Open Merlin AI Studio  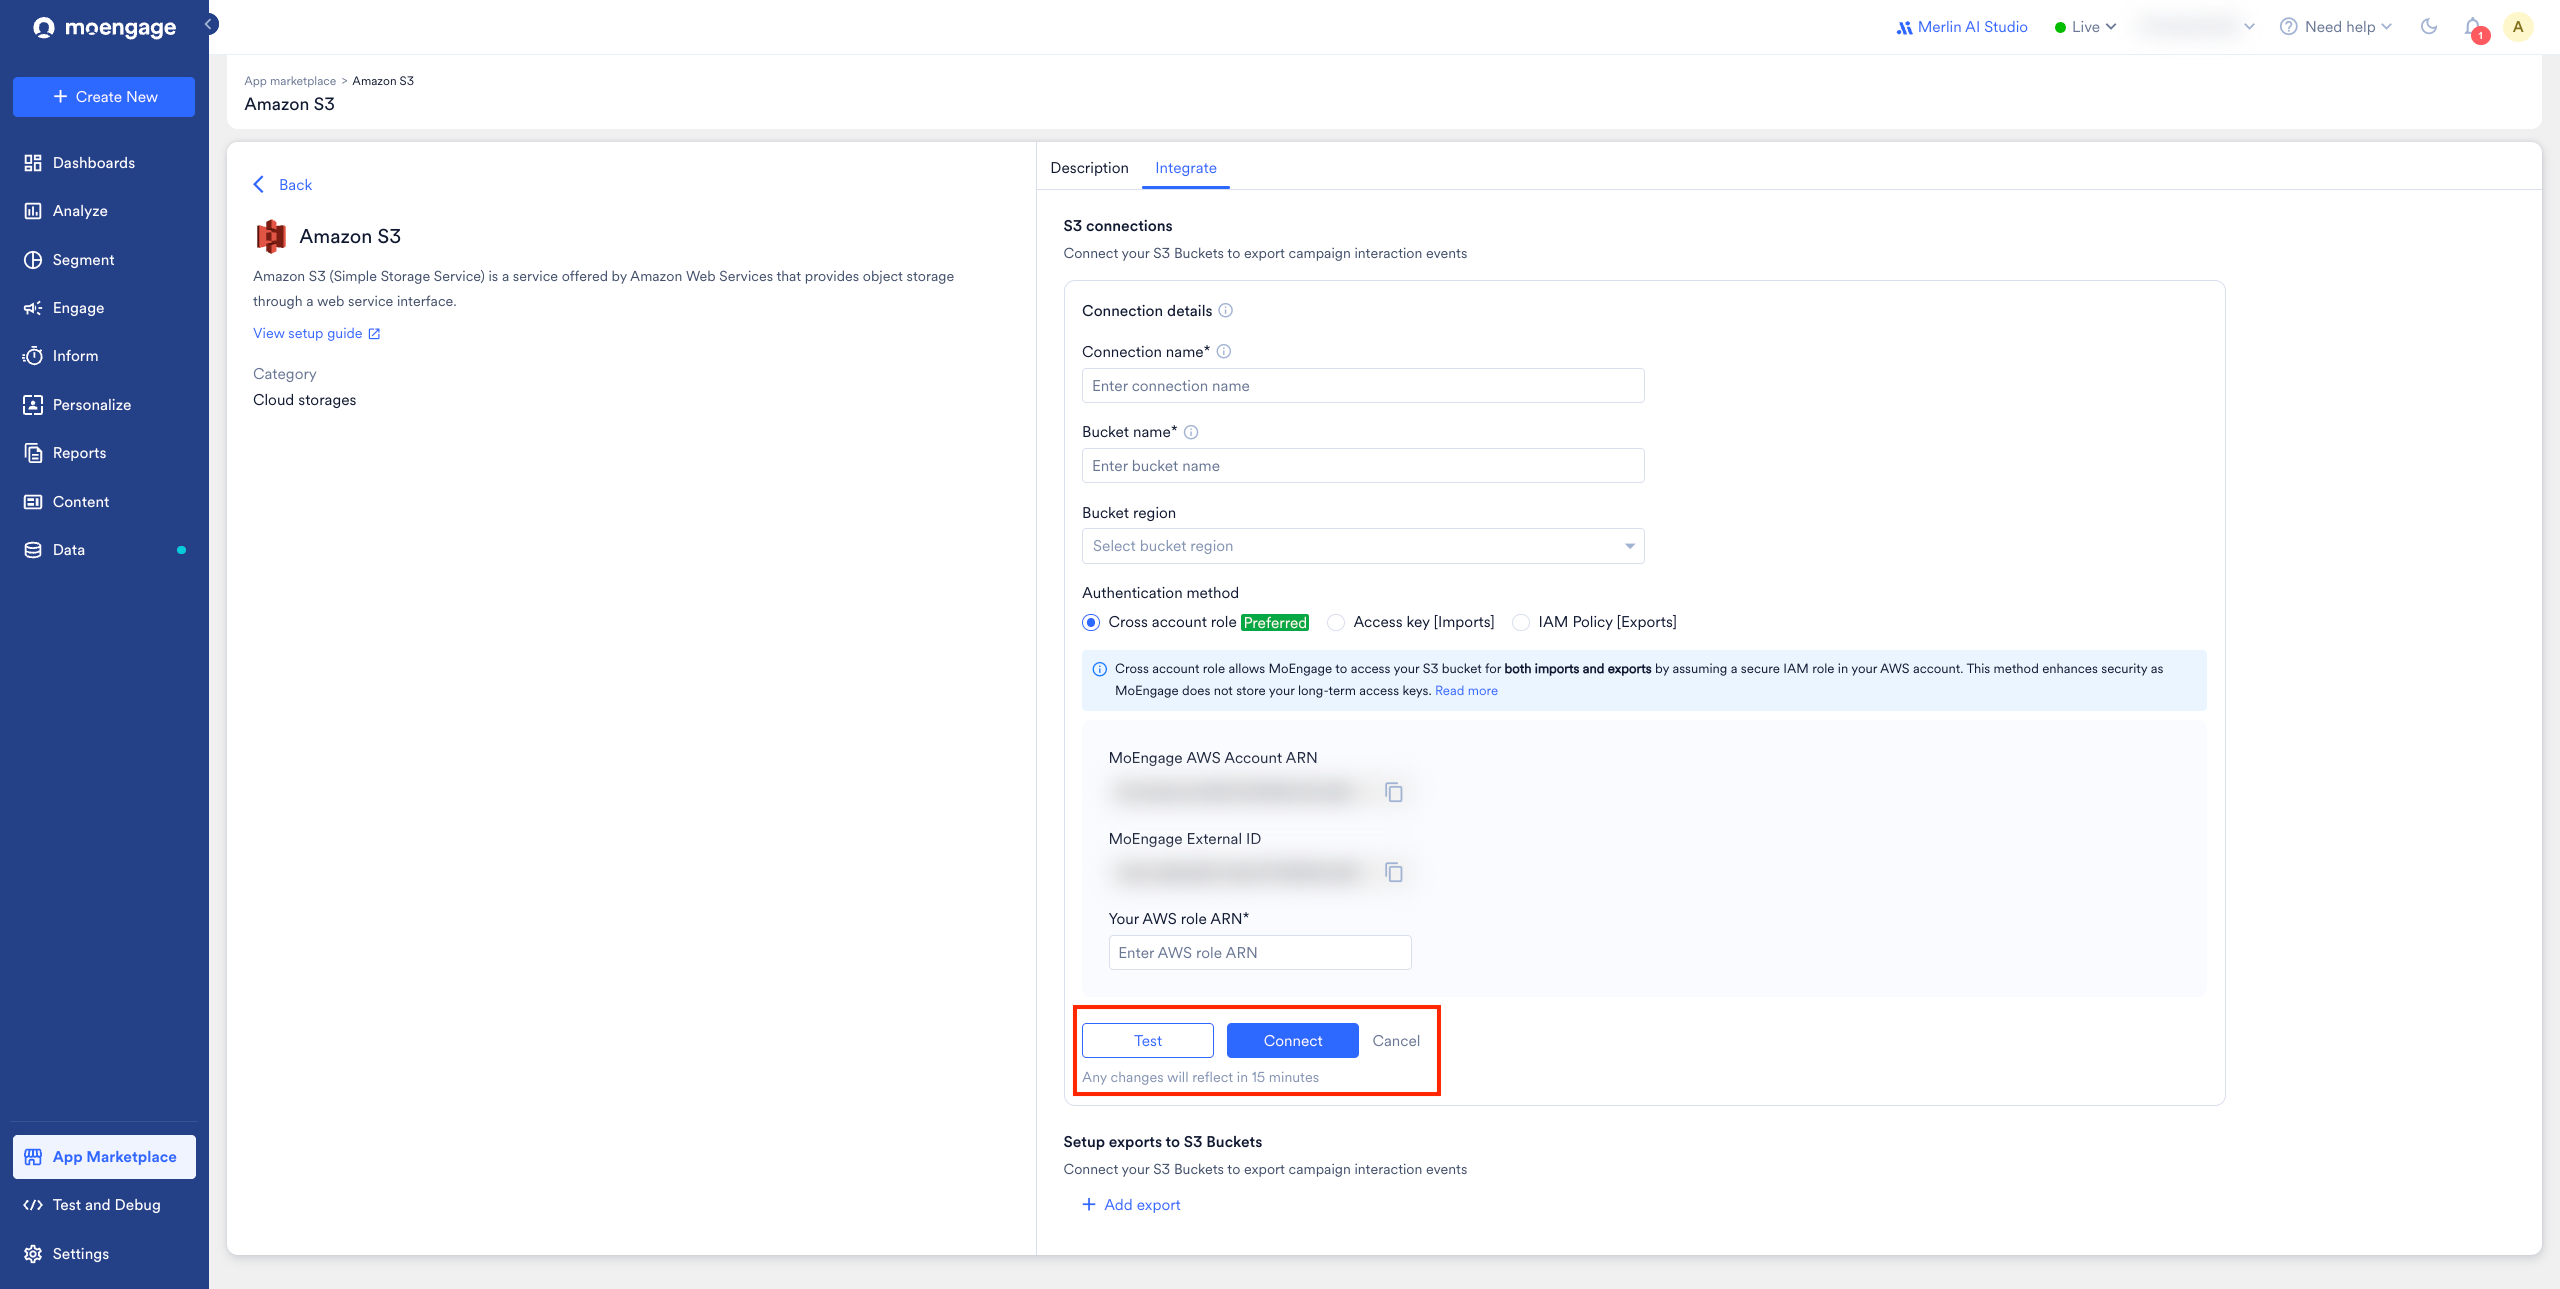tap(1962, 27)
